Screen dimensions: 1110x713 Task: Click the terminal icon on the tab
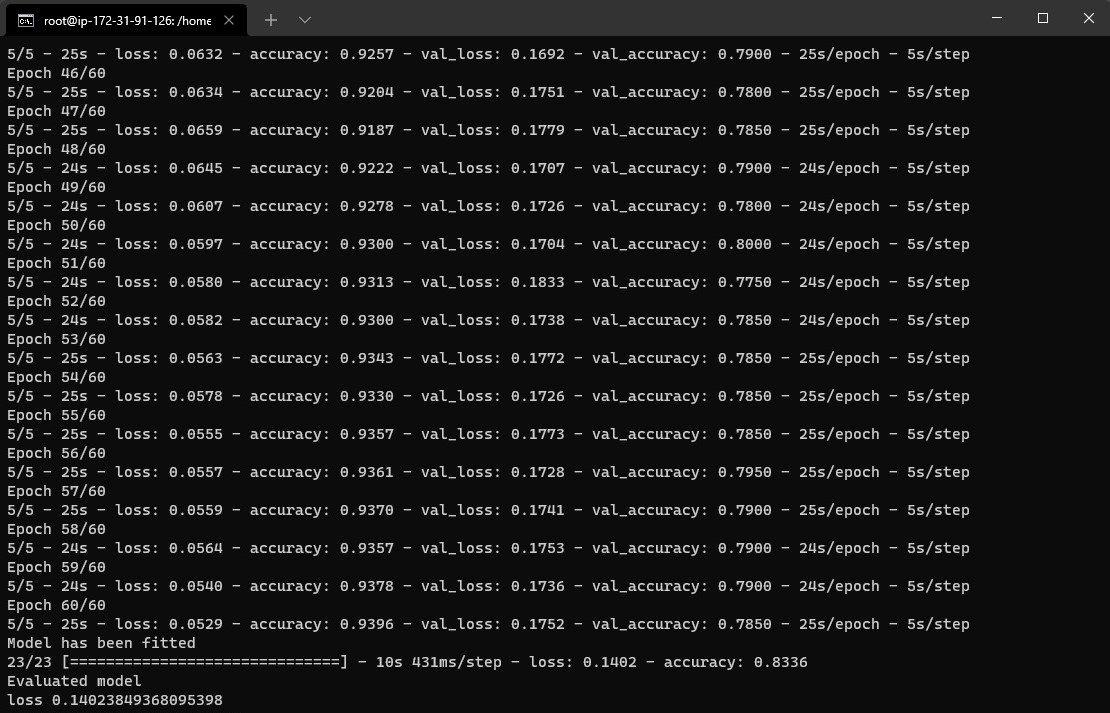pos(25,21)
